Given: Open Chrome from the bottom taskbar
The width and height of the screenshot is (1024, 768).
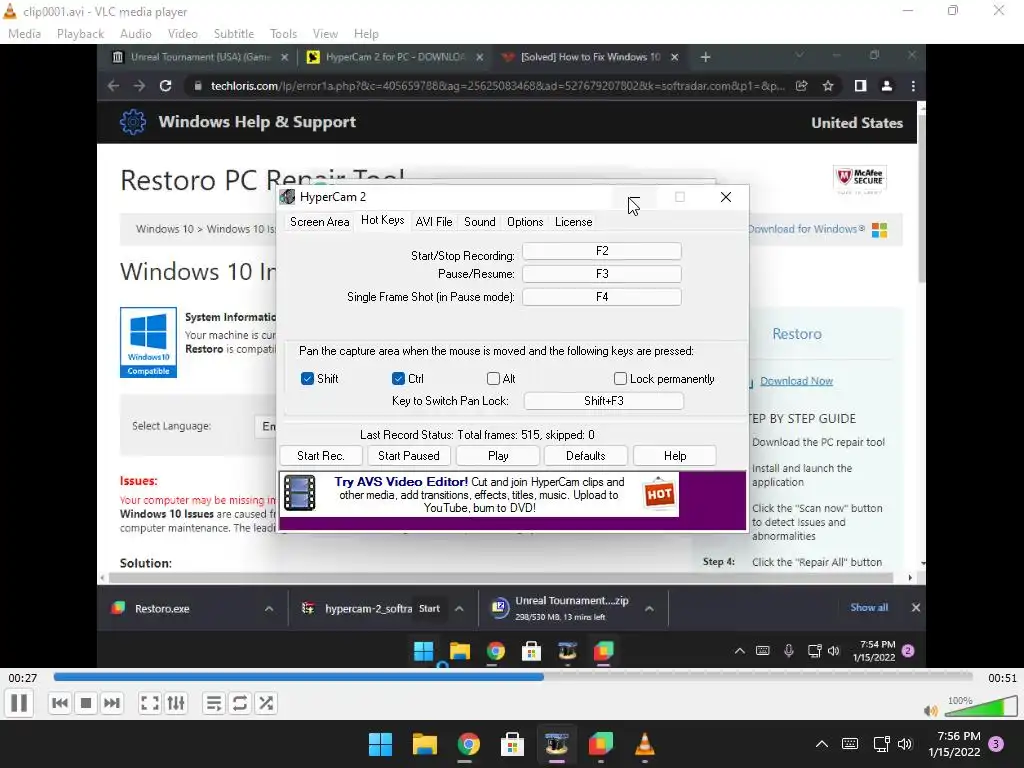Looking at the screenshot, I should coord(468,744).
